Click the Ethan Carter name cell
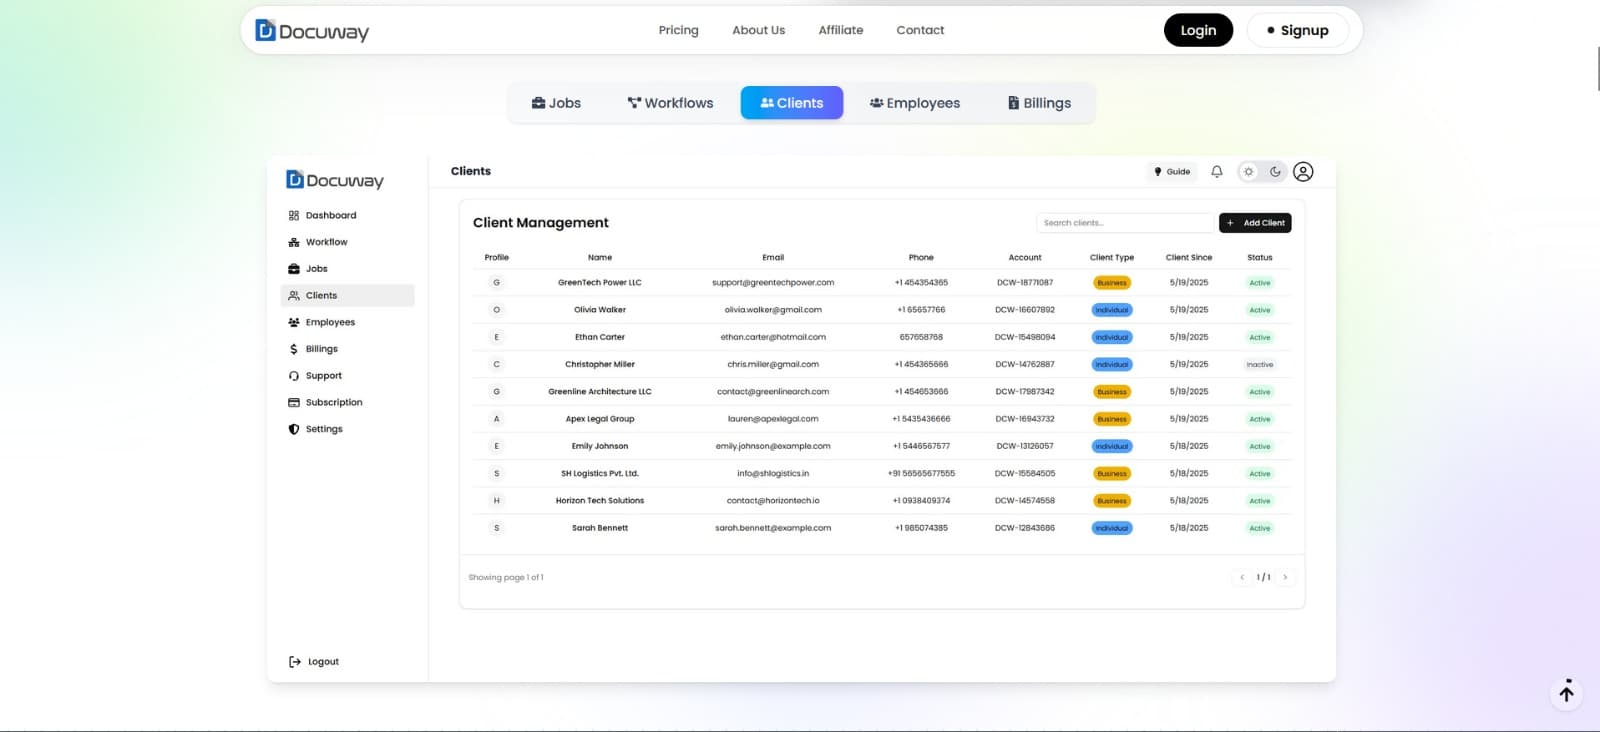 pos(600,337)
